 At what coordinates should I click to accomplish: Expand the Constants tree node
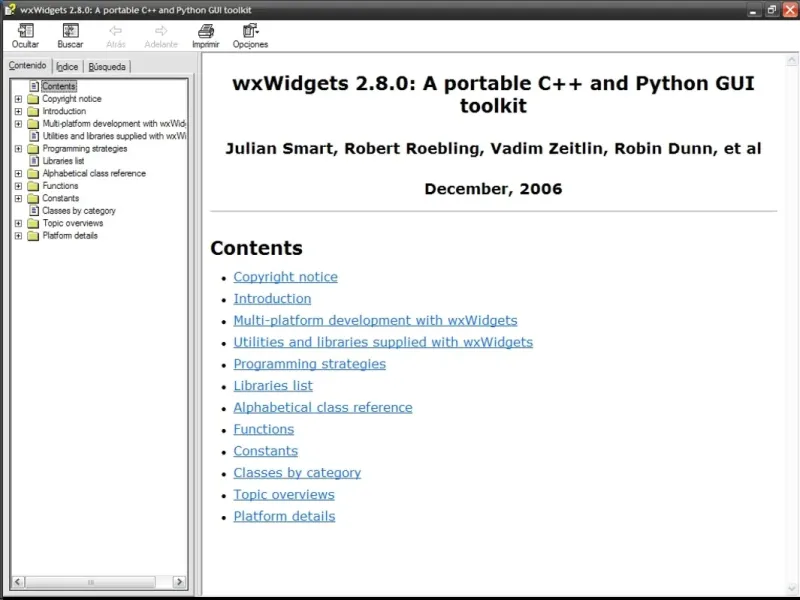[18, 198]
